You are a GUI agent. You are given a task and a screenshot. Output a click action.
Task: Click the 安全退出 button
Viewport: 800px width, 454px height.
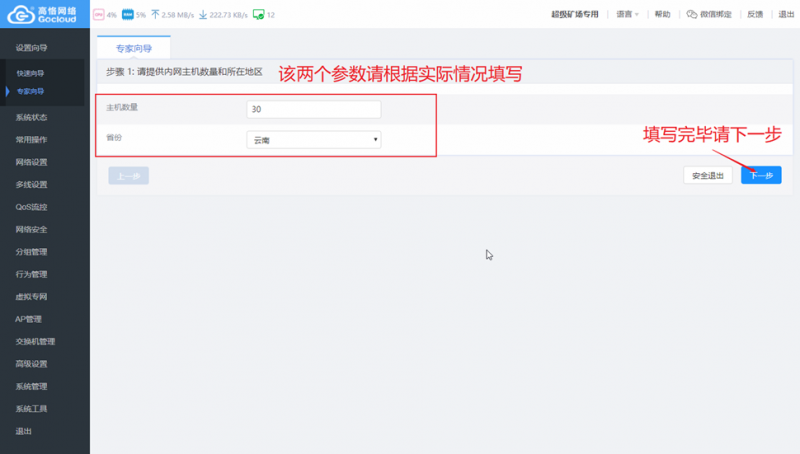[708, 175]
